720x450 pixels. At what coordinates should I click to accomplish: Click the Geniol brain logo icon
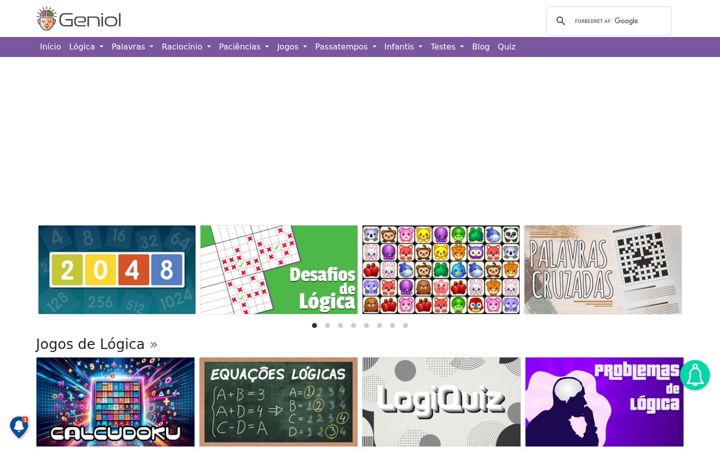(x=46, y=19)
